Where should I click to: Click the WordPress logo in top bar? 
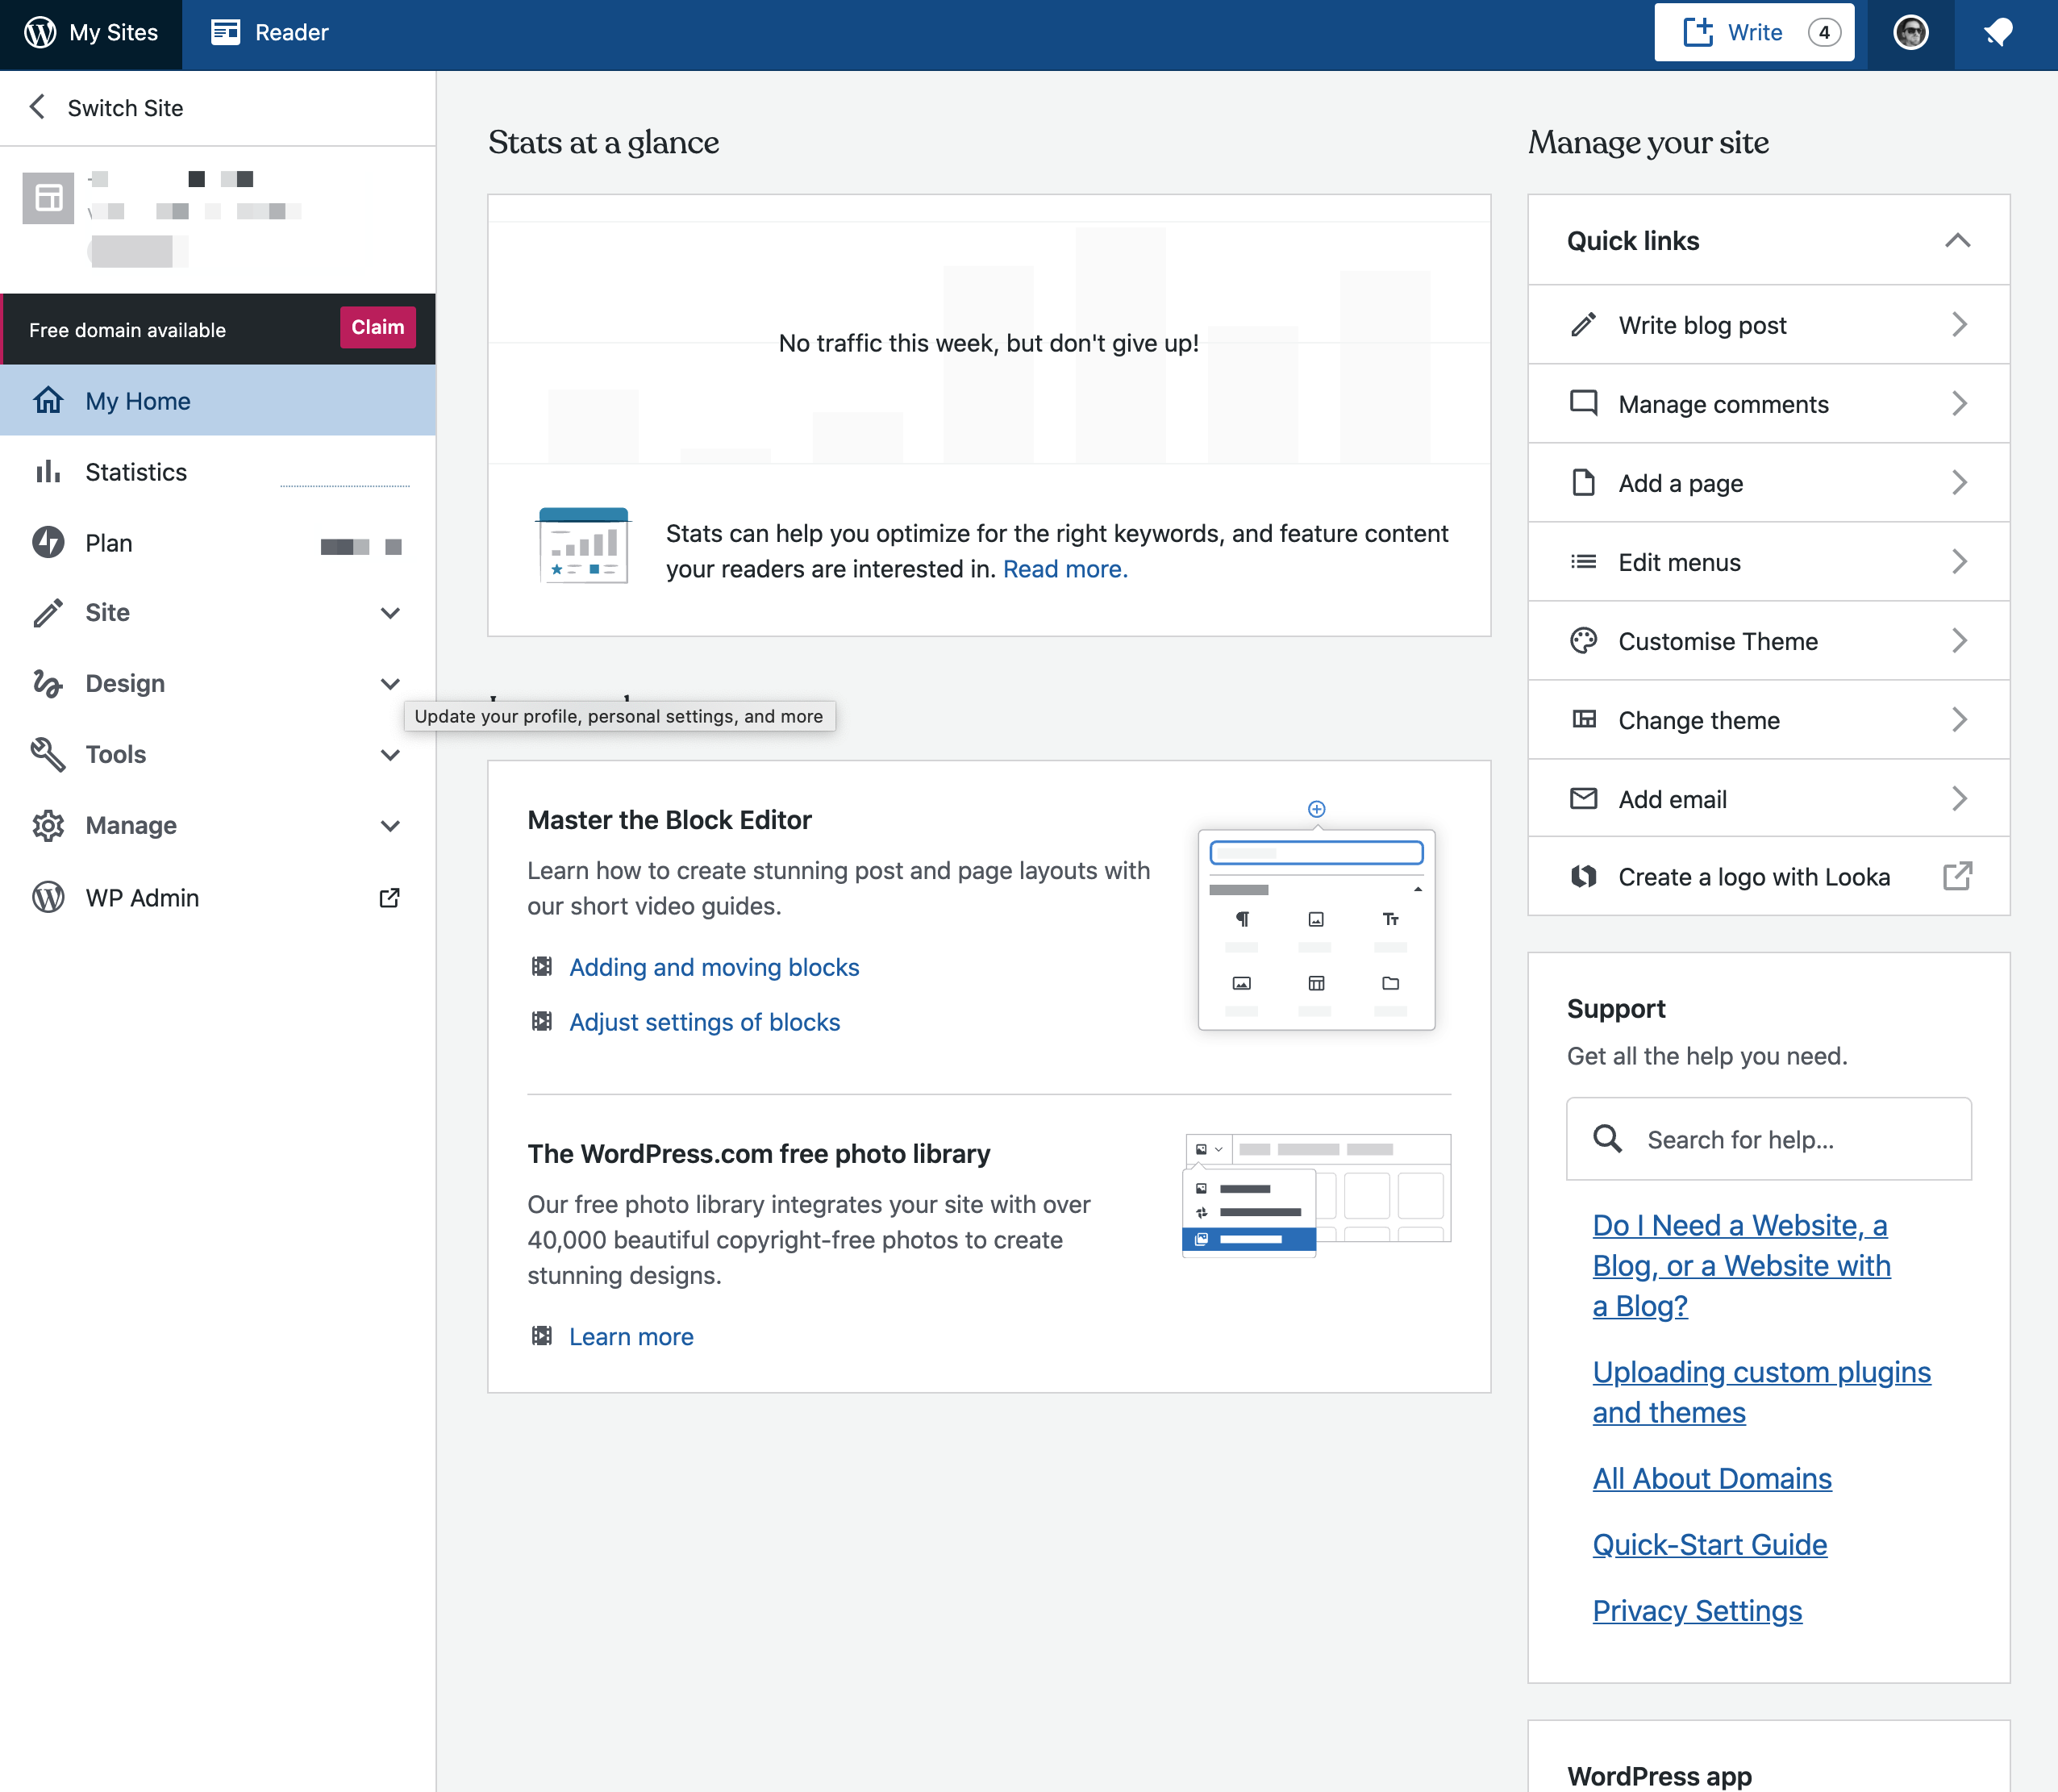point(40,32)
